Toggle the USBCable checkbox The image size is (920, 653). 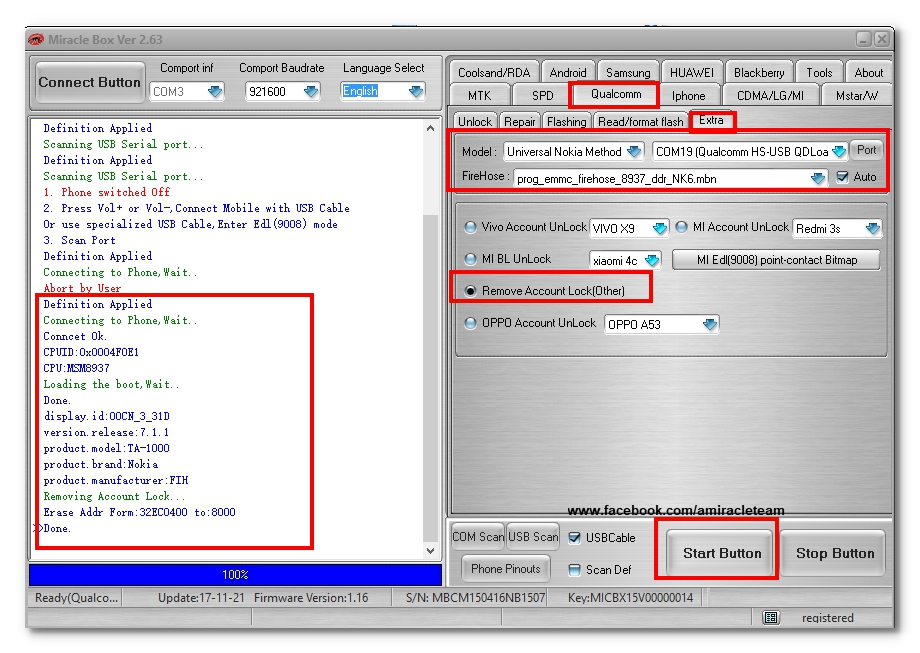tap(575, 538)
